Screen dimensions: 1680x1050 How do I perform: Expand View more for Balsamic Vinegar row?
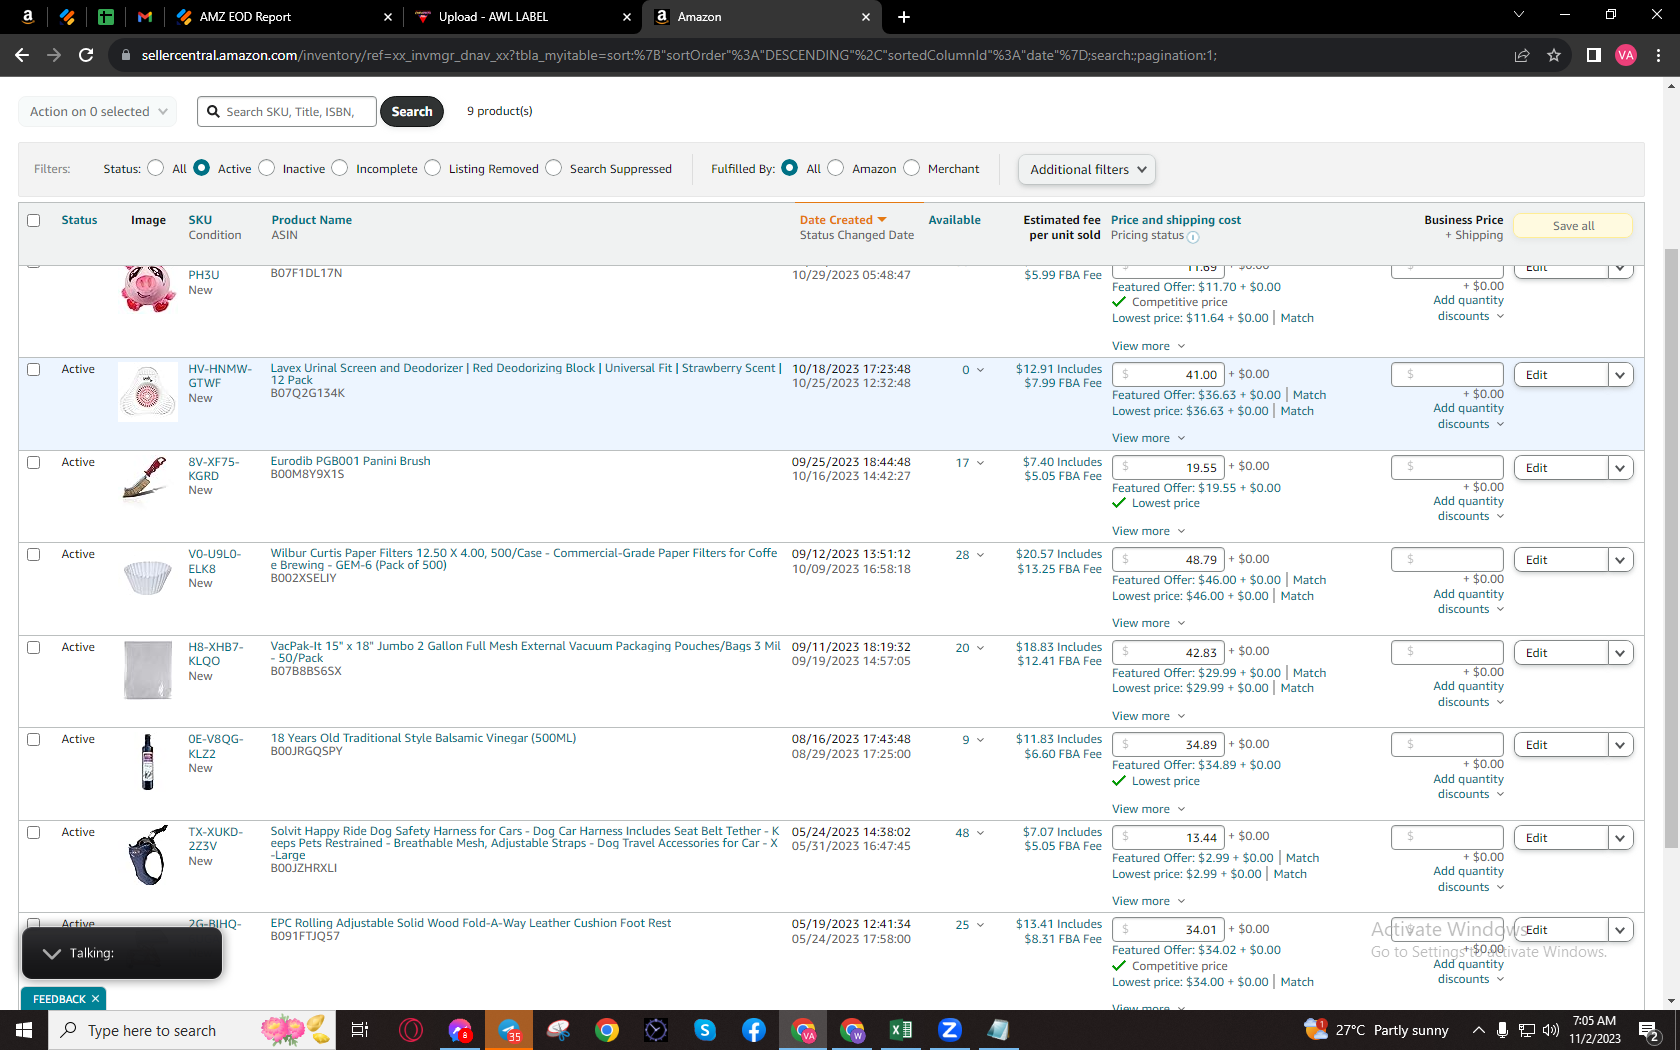coord(1148,809)
